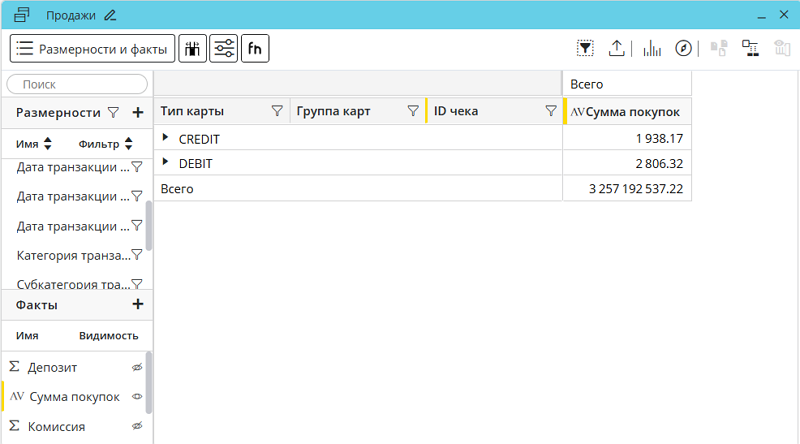This screenshot has height=444, width=800.
Task: Expand the DEBIT row
Action: coord(166,163)
